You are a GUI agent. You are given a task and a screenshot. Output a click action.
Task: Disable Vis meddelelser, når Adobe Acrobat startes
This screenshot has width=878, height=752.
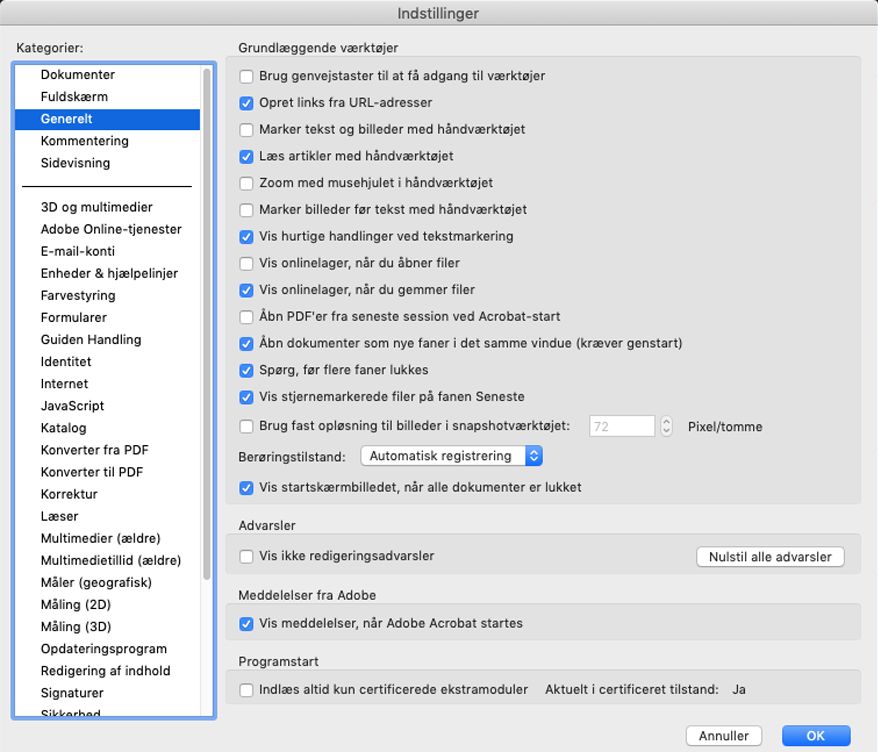pos(245,622)
